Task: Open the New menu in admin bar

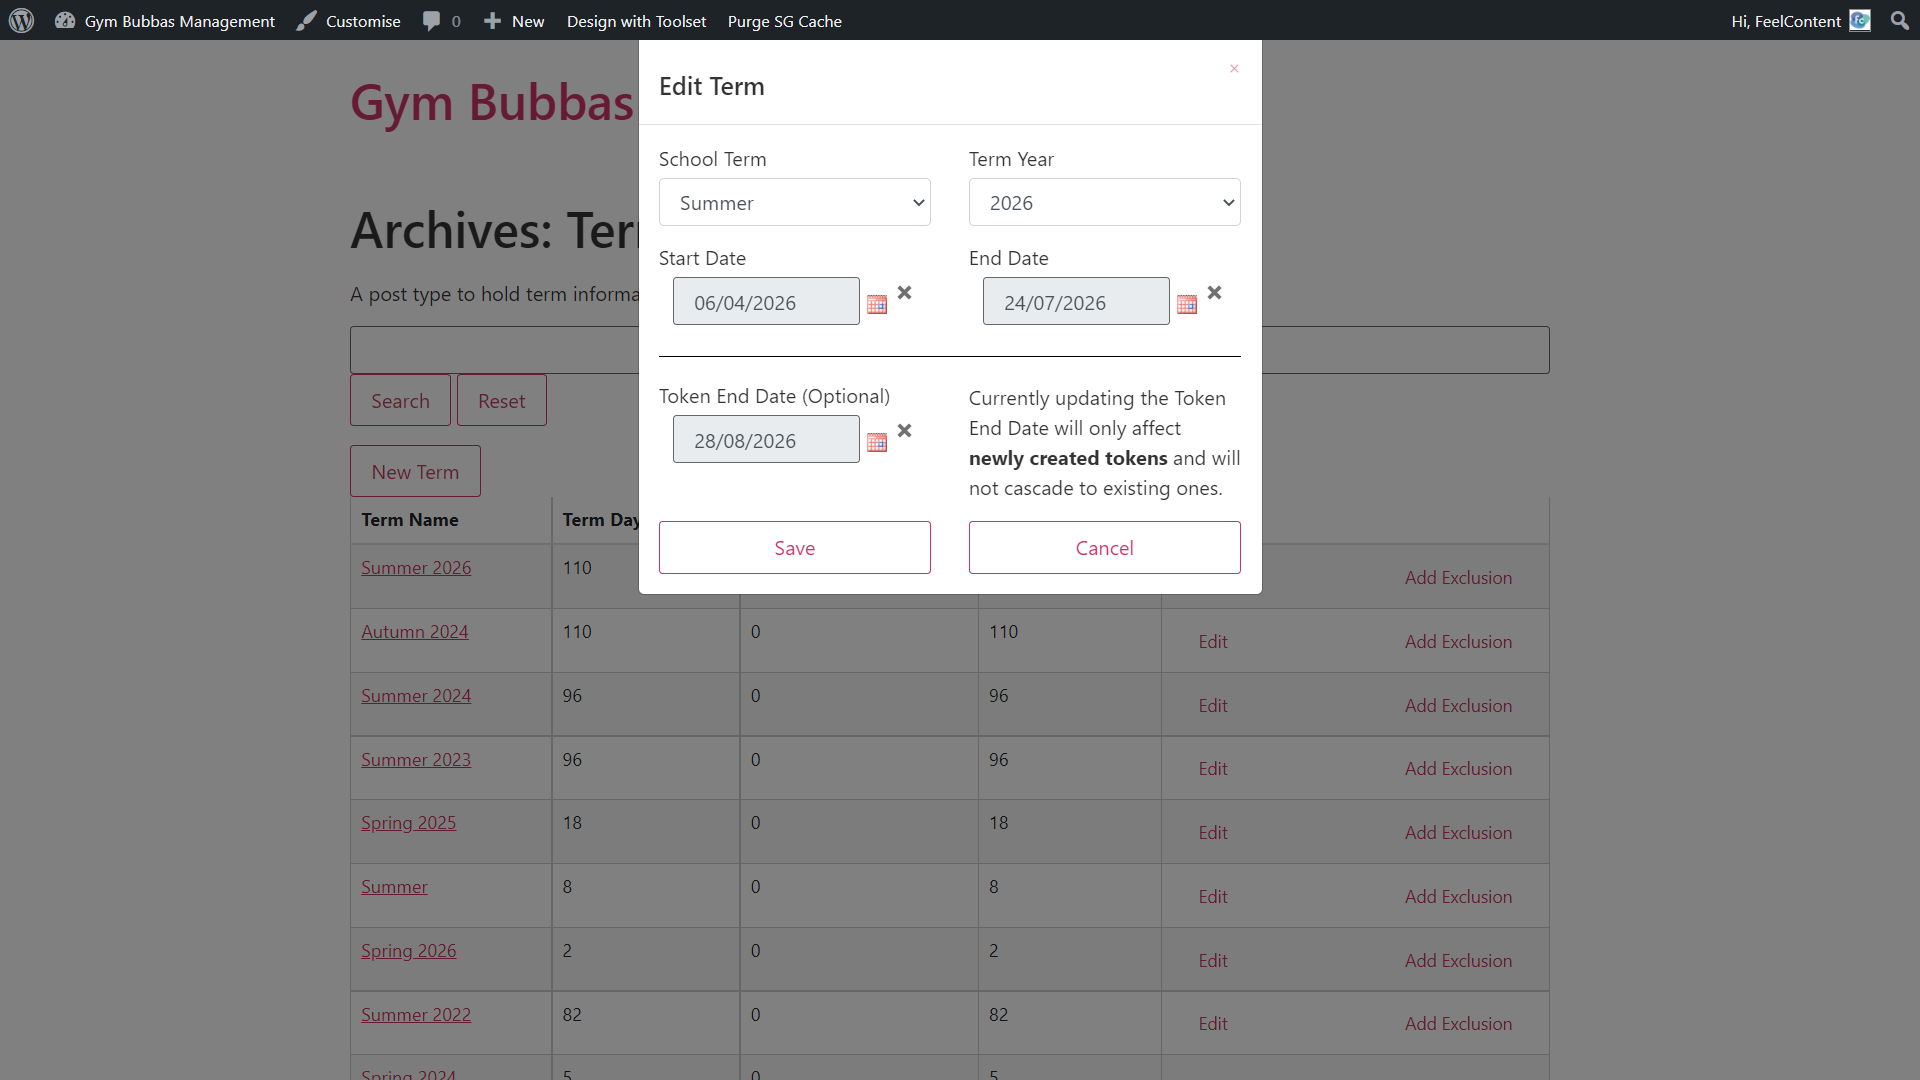Action: [x=514, y=20]
